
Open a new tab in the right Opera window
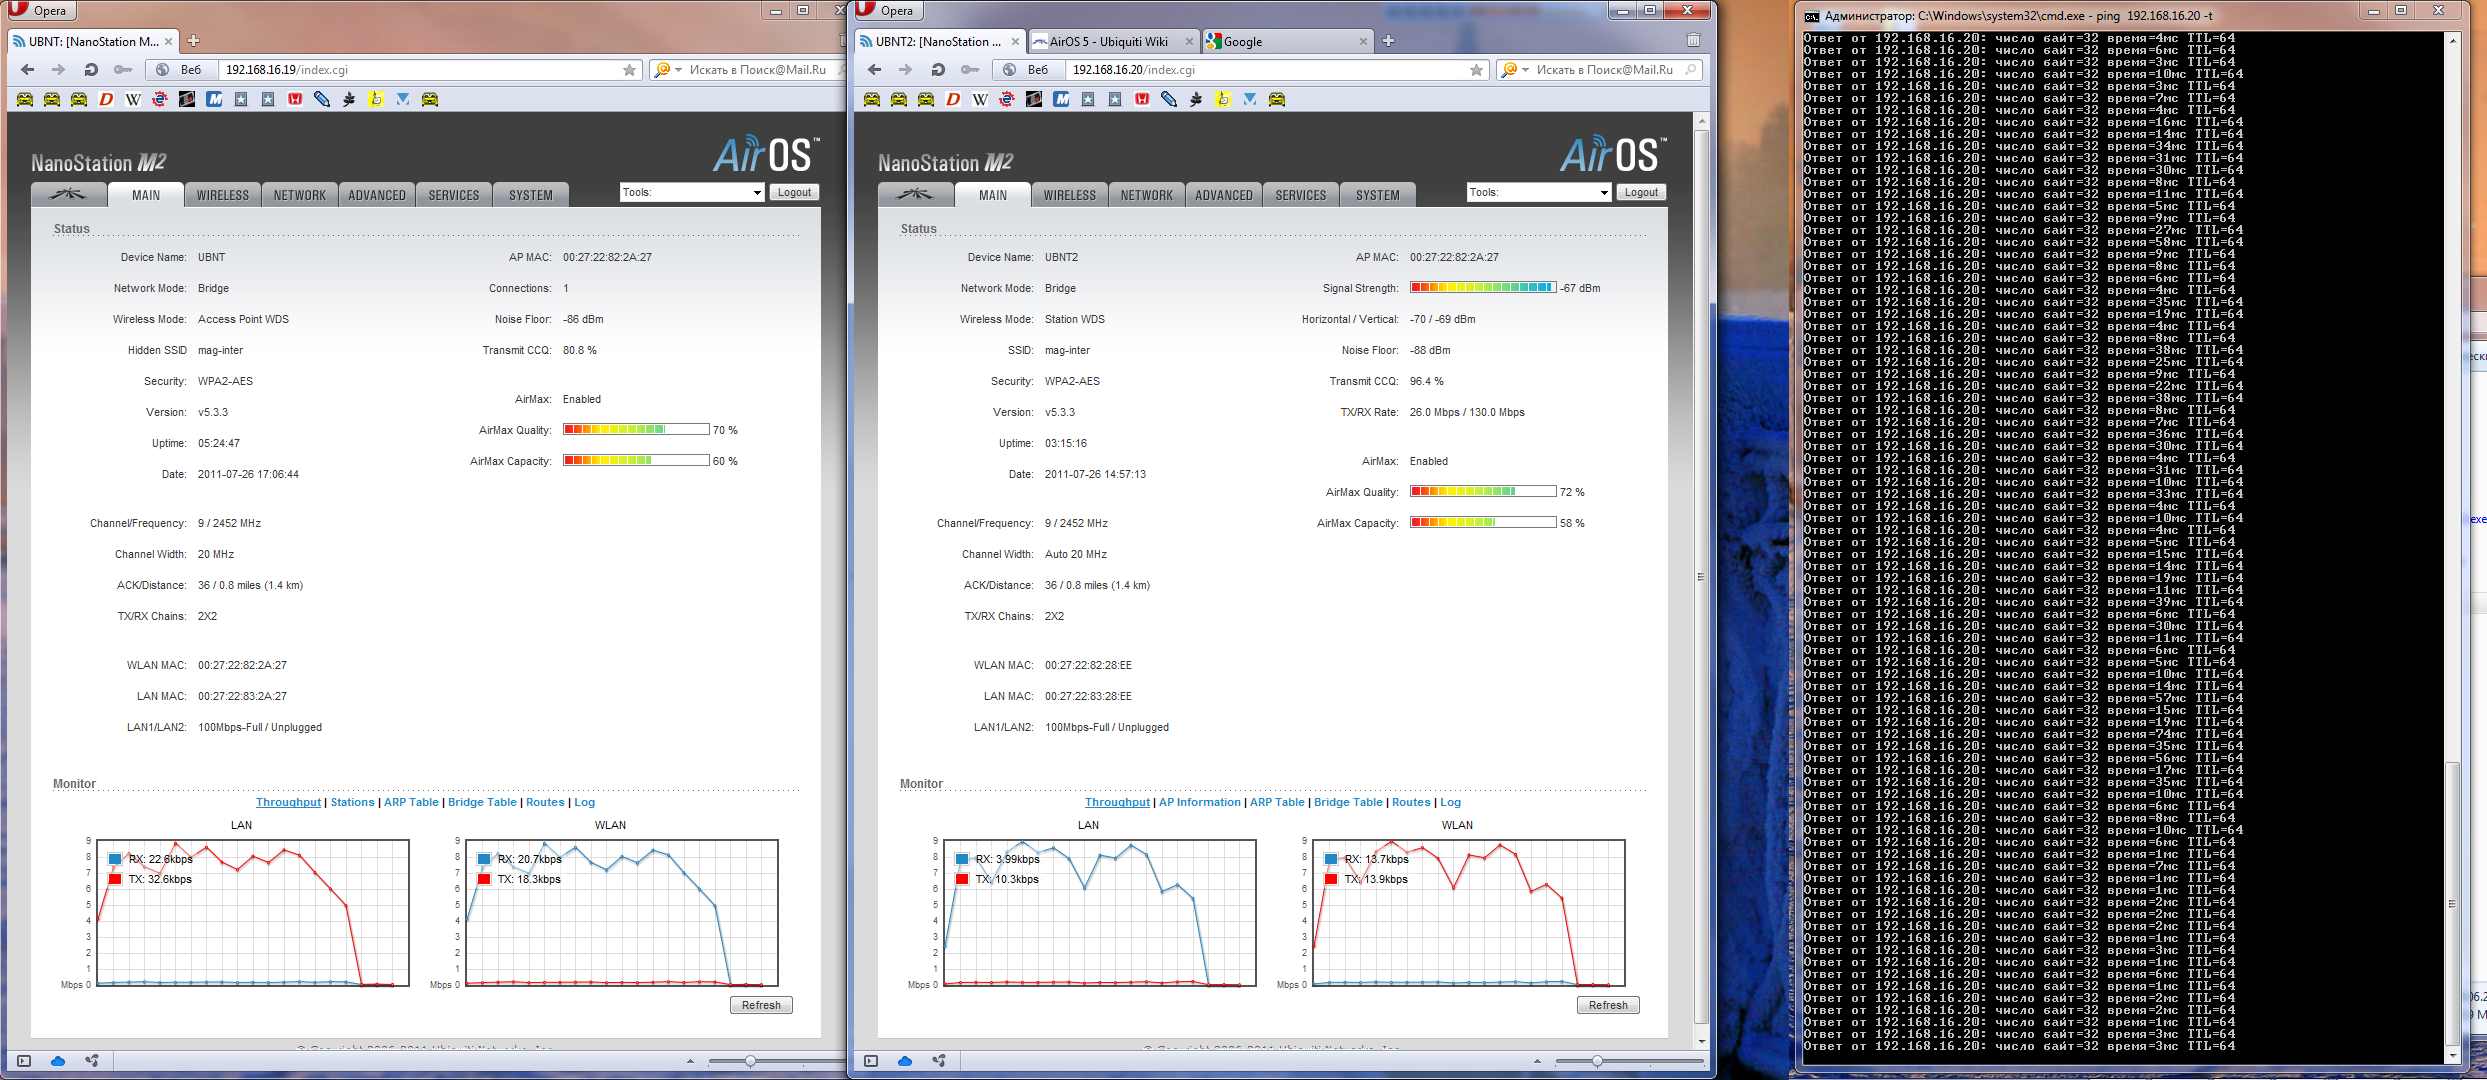pos(1388,41)
